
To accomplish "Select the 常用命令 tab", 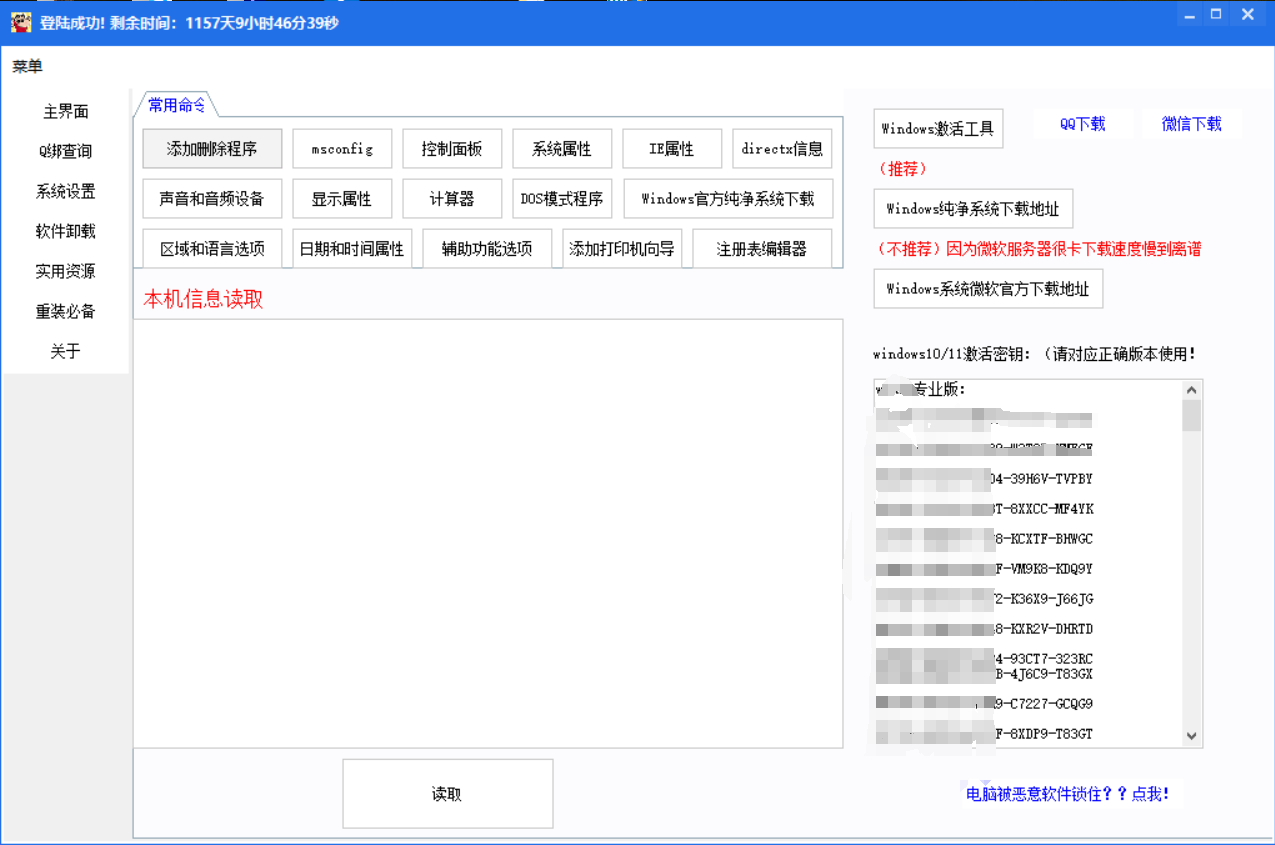I will [x=177, y=104].
